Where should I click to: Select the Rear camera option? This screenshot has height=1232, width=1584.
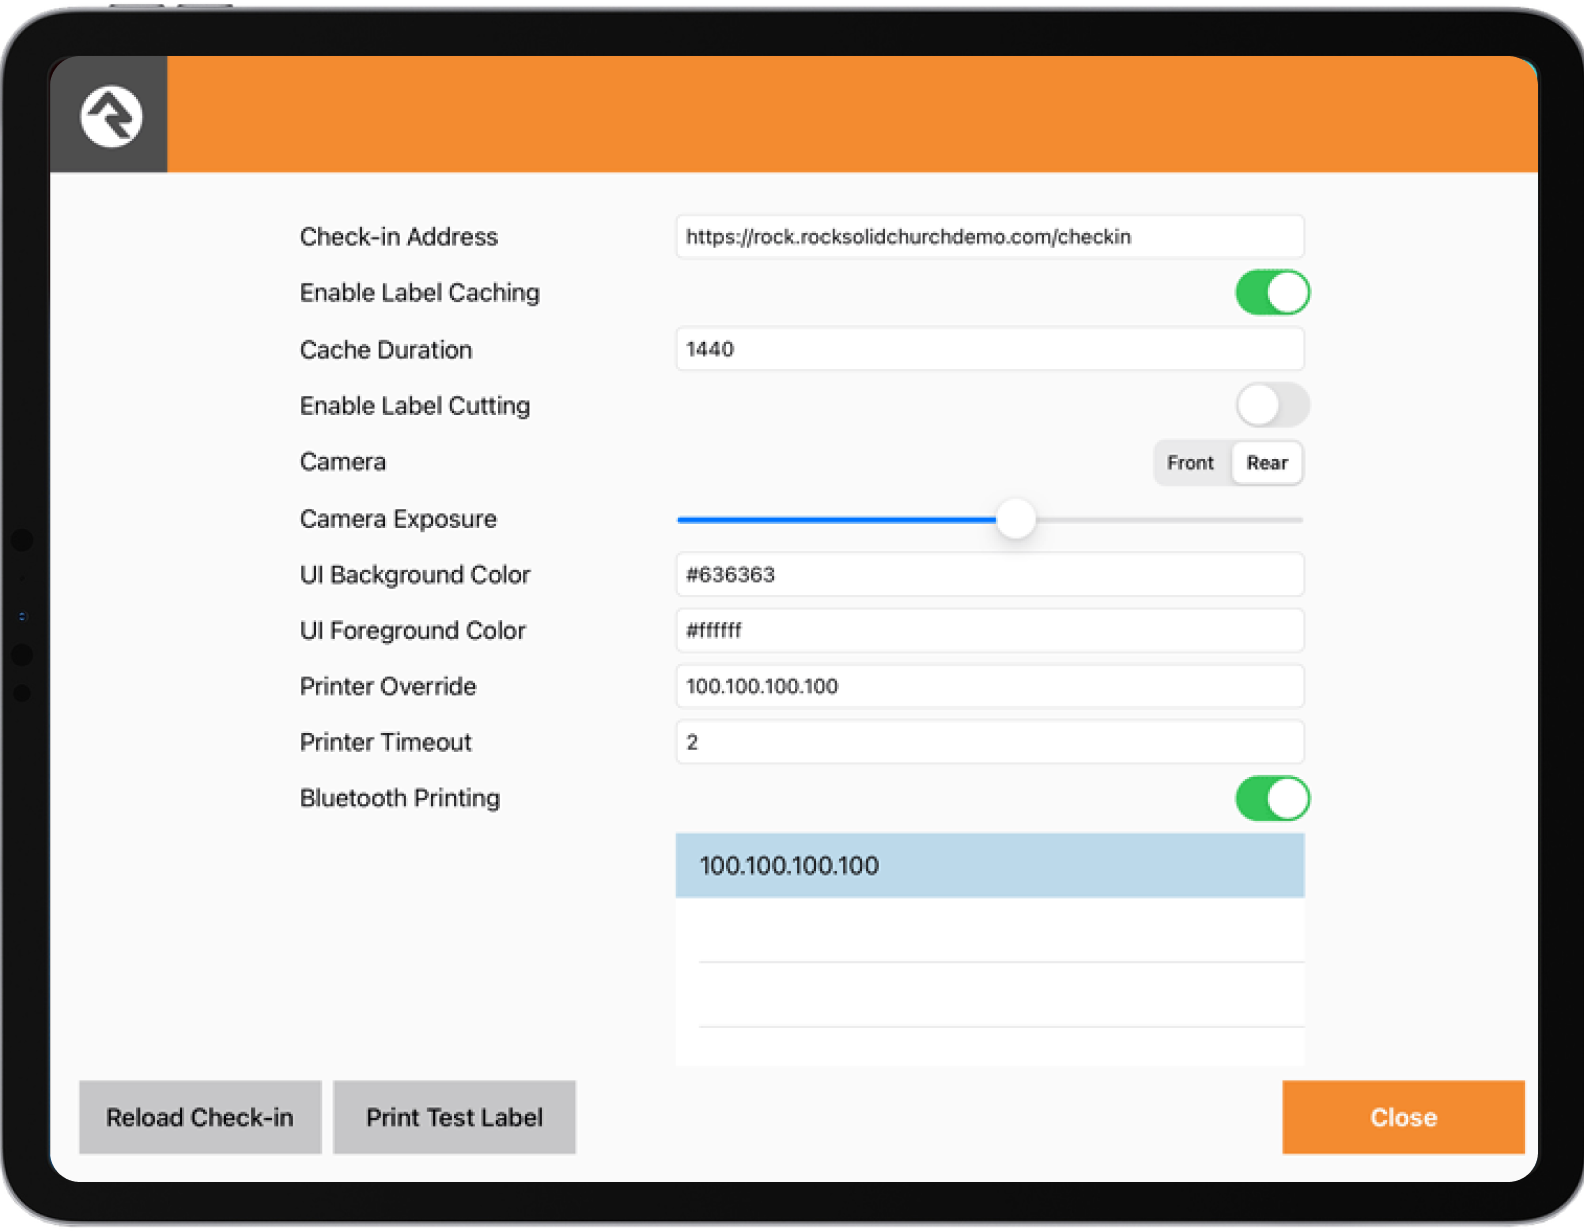click(1266, 463)
